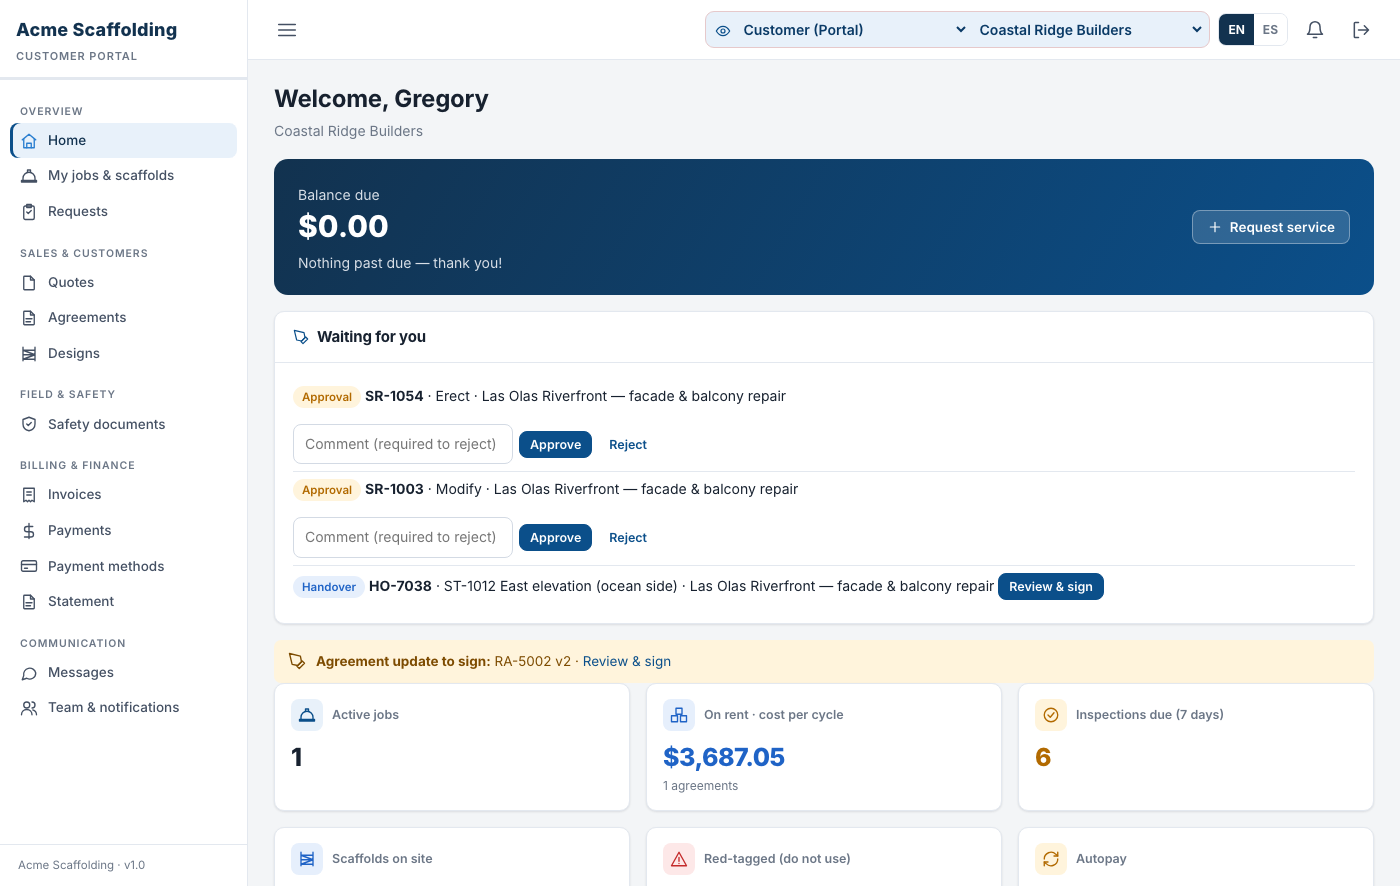
Task: Open the Customer (Portal) role dropdown
Action: pyautogui.click(x=854, y=30)
